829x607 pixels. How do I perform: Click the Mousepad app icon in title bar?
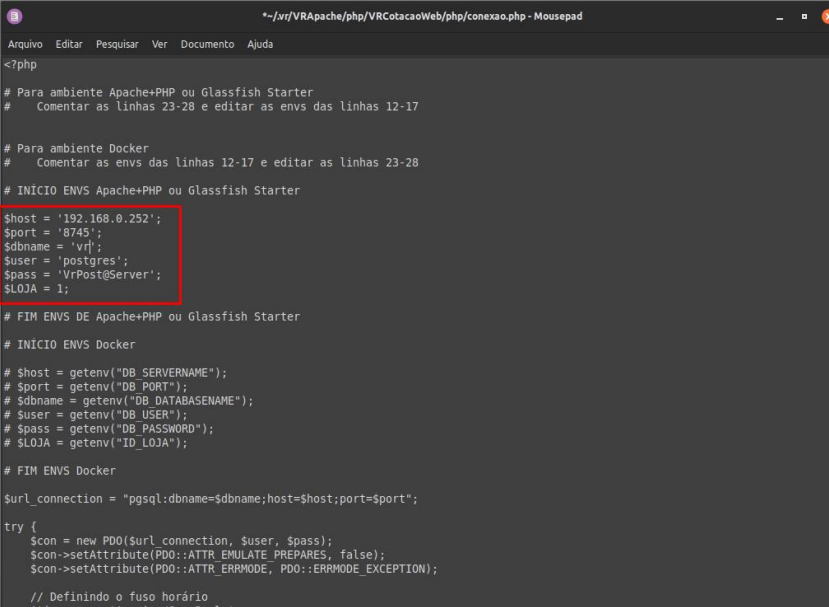click(x=14, y=16)
